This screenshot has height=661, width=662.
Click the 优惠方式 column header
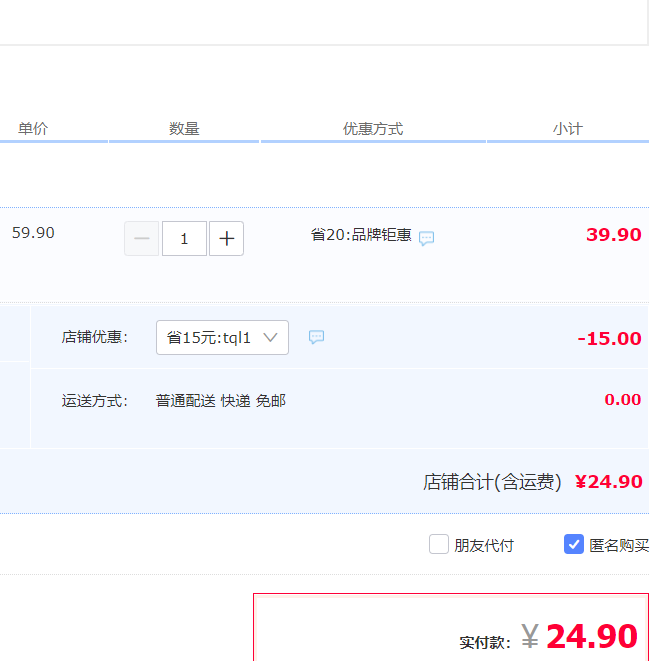[373, 129]
